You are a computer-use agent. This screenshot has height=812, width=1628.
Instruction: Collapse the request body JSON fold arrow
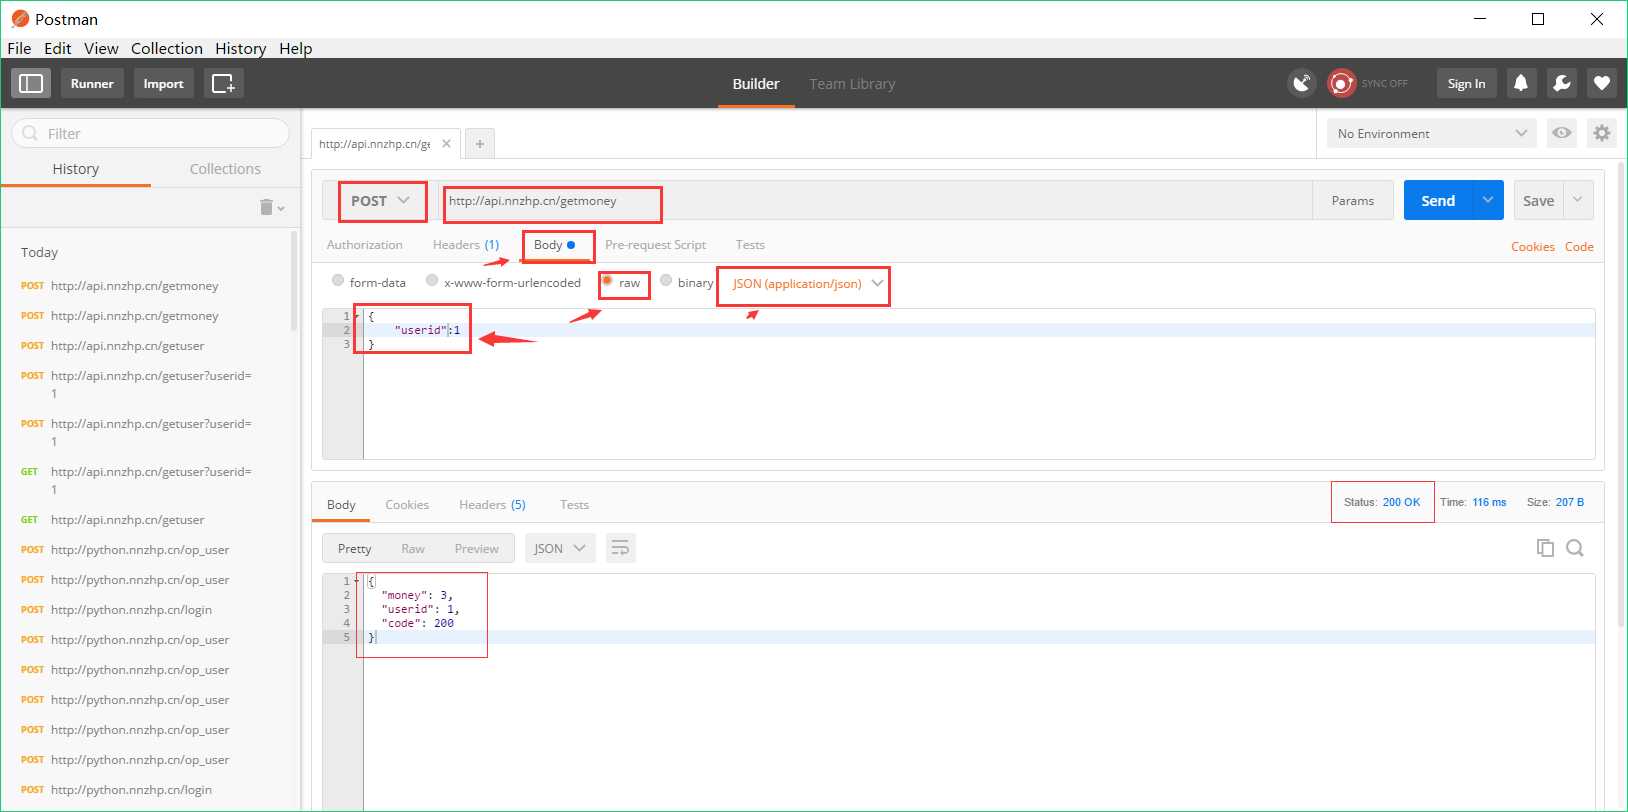coord(357,316)
